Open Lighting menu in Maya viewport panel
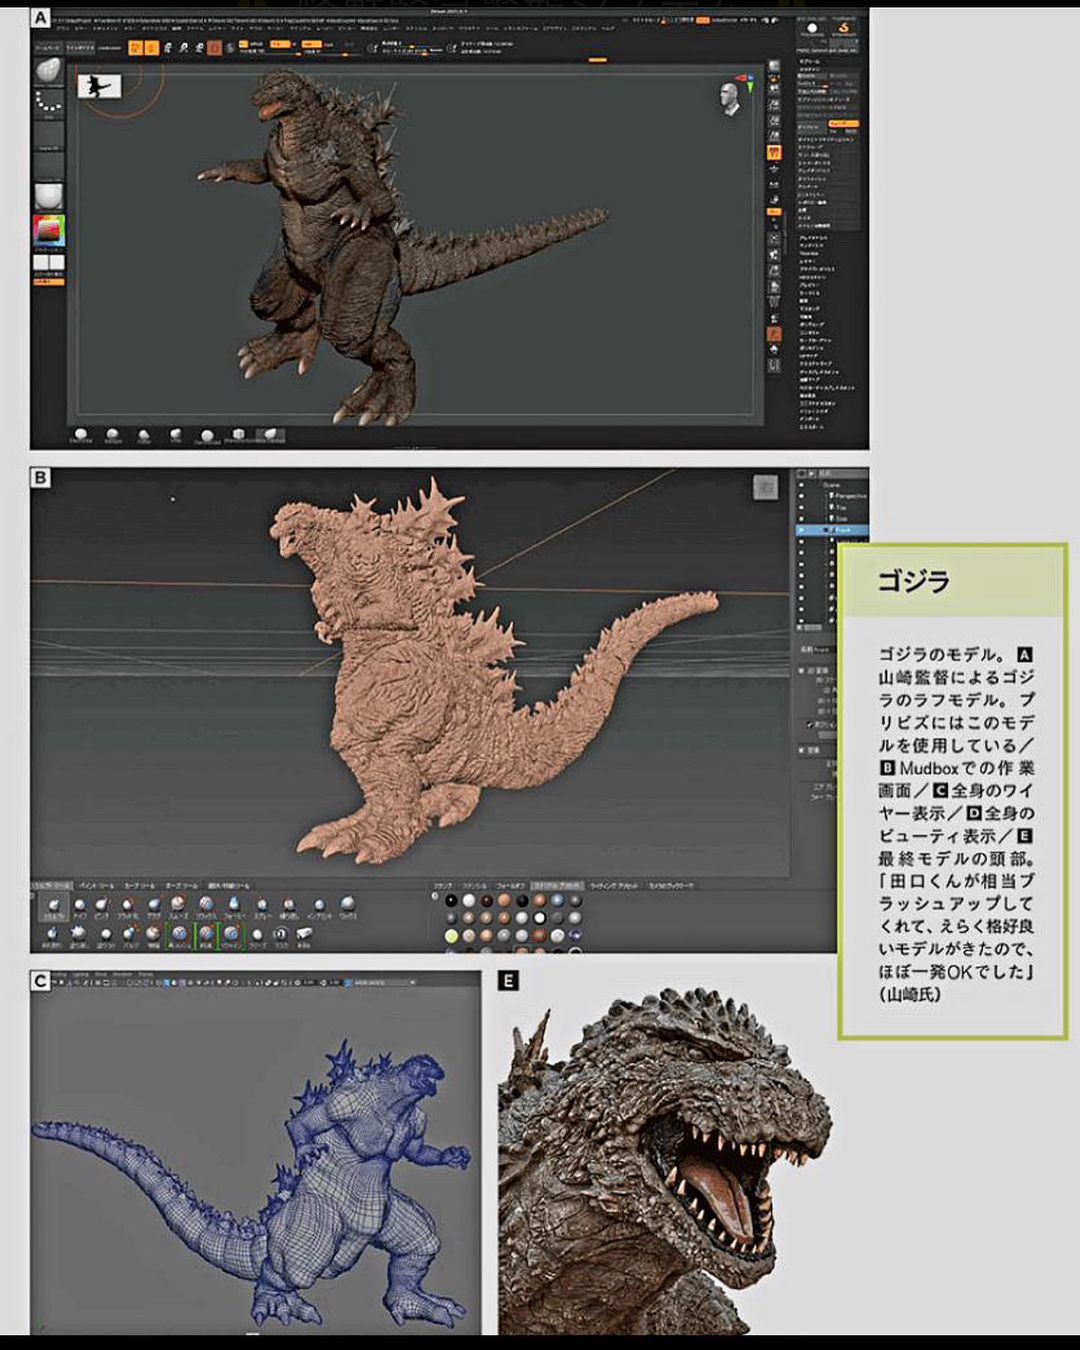The image size is (1080, 1350). click(x=81, y=973)
